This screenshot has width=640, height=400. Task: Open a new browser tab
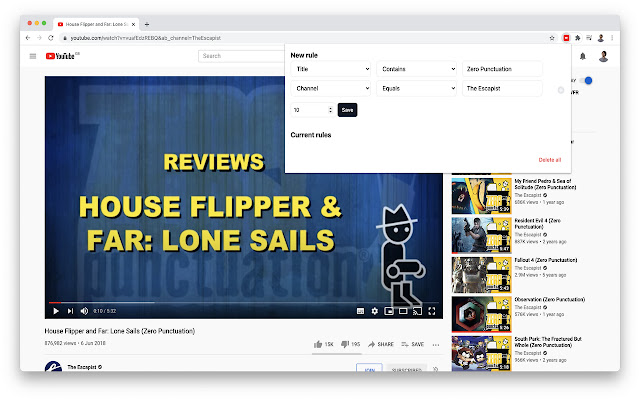(147, 24)
